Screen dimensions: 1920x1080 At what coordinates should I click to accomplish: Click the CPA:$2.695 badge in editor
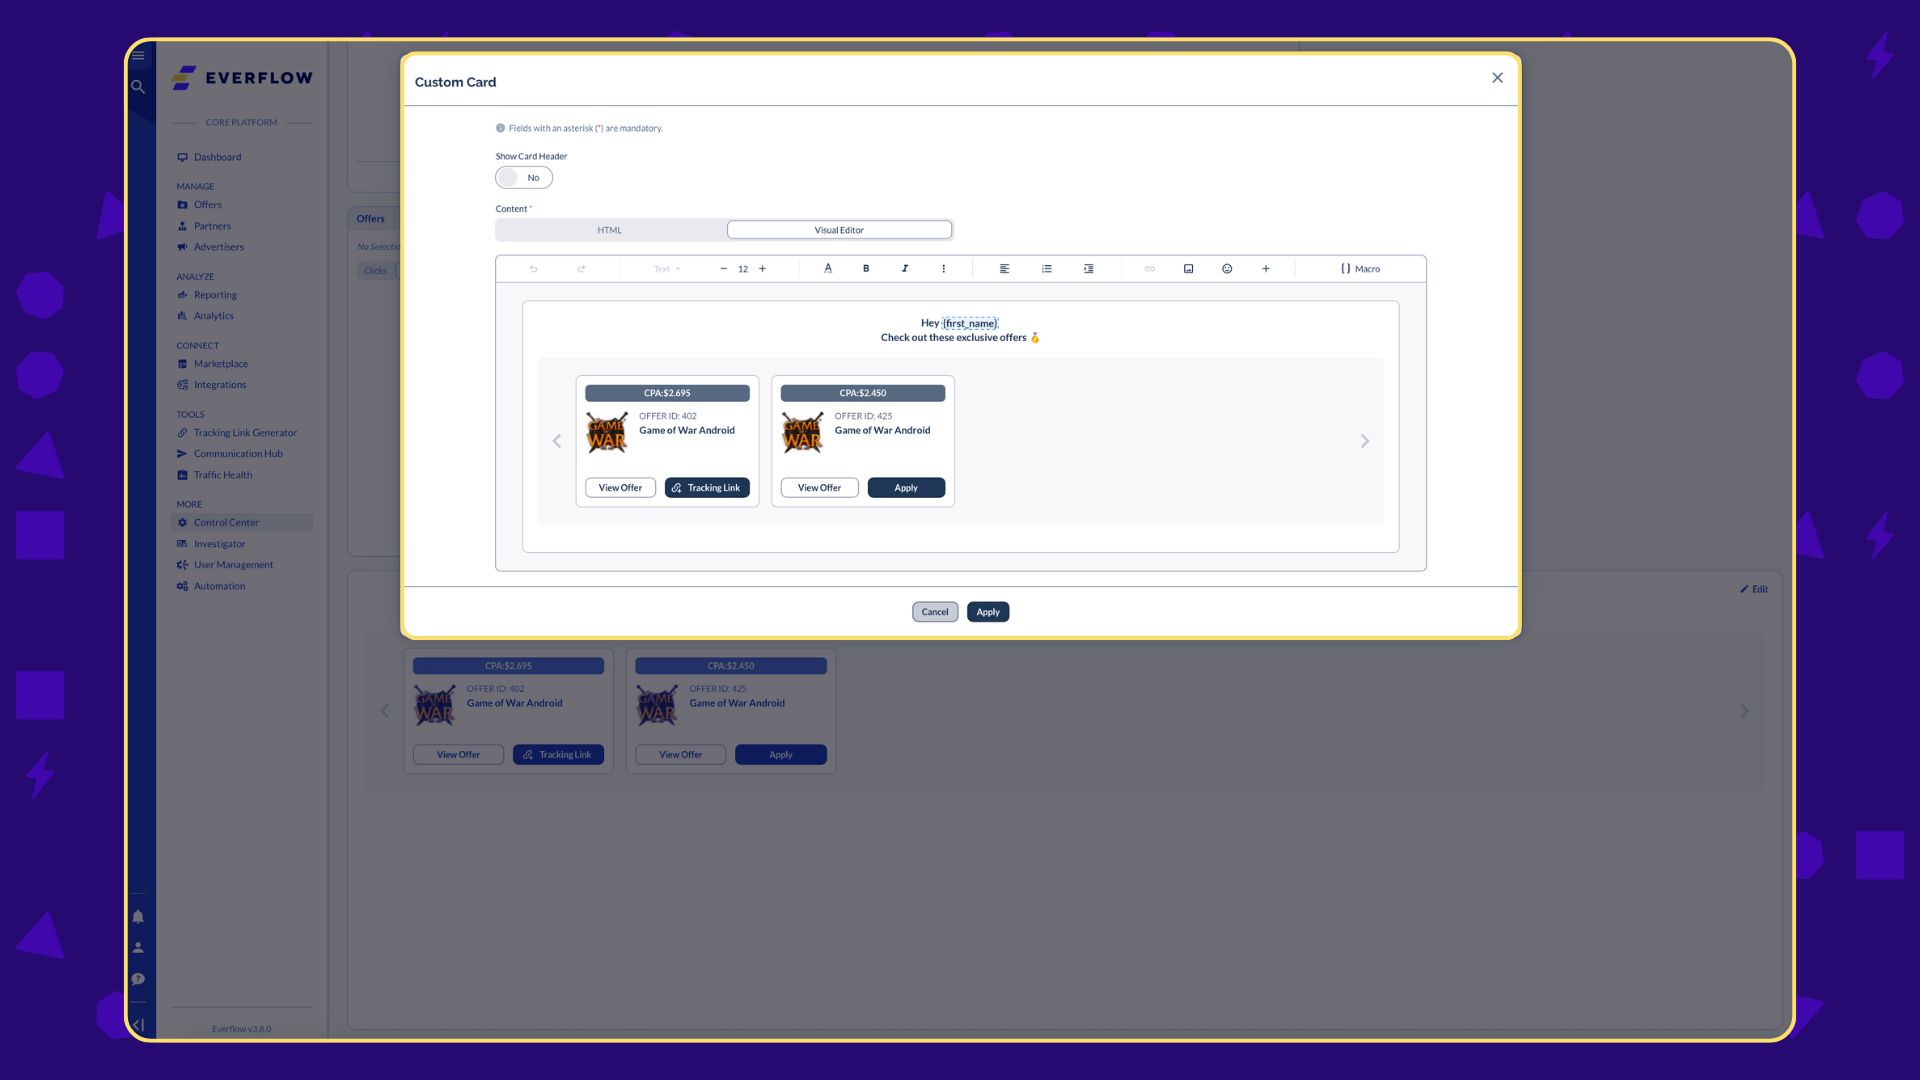(667, 393)
